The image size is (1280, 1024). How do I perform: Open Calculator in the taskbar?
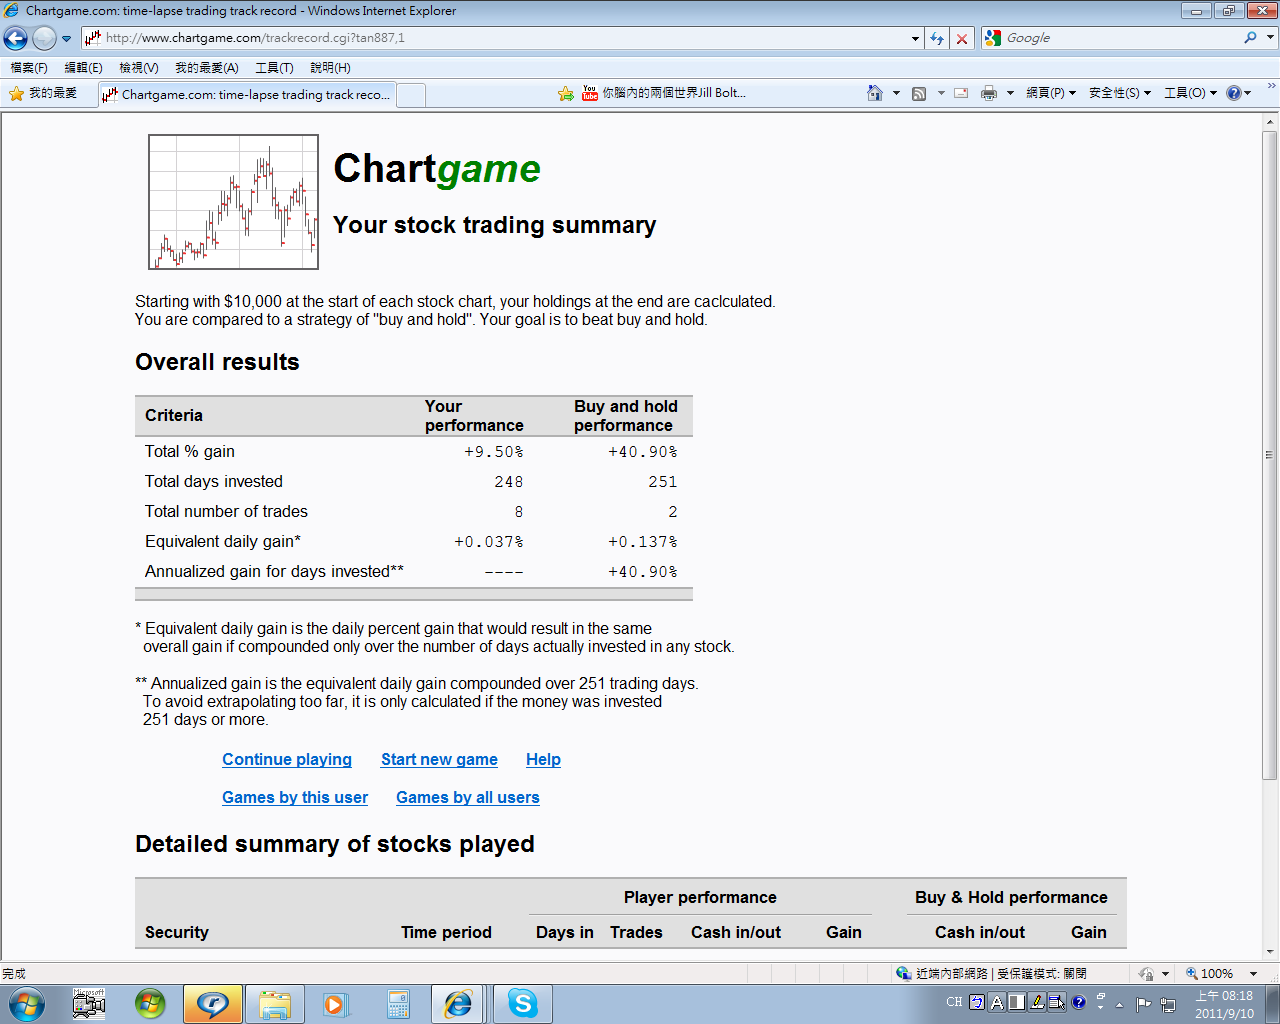398,1004
